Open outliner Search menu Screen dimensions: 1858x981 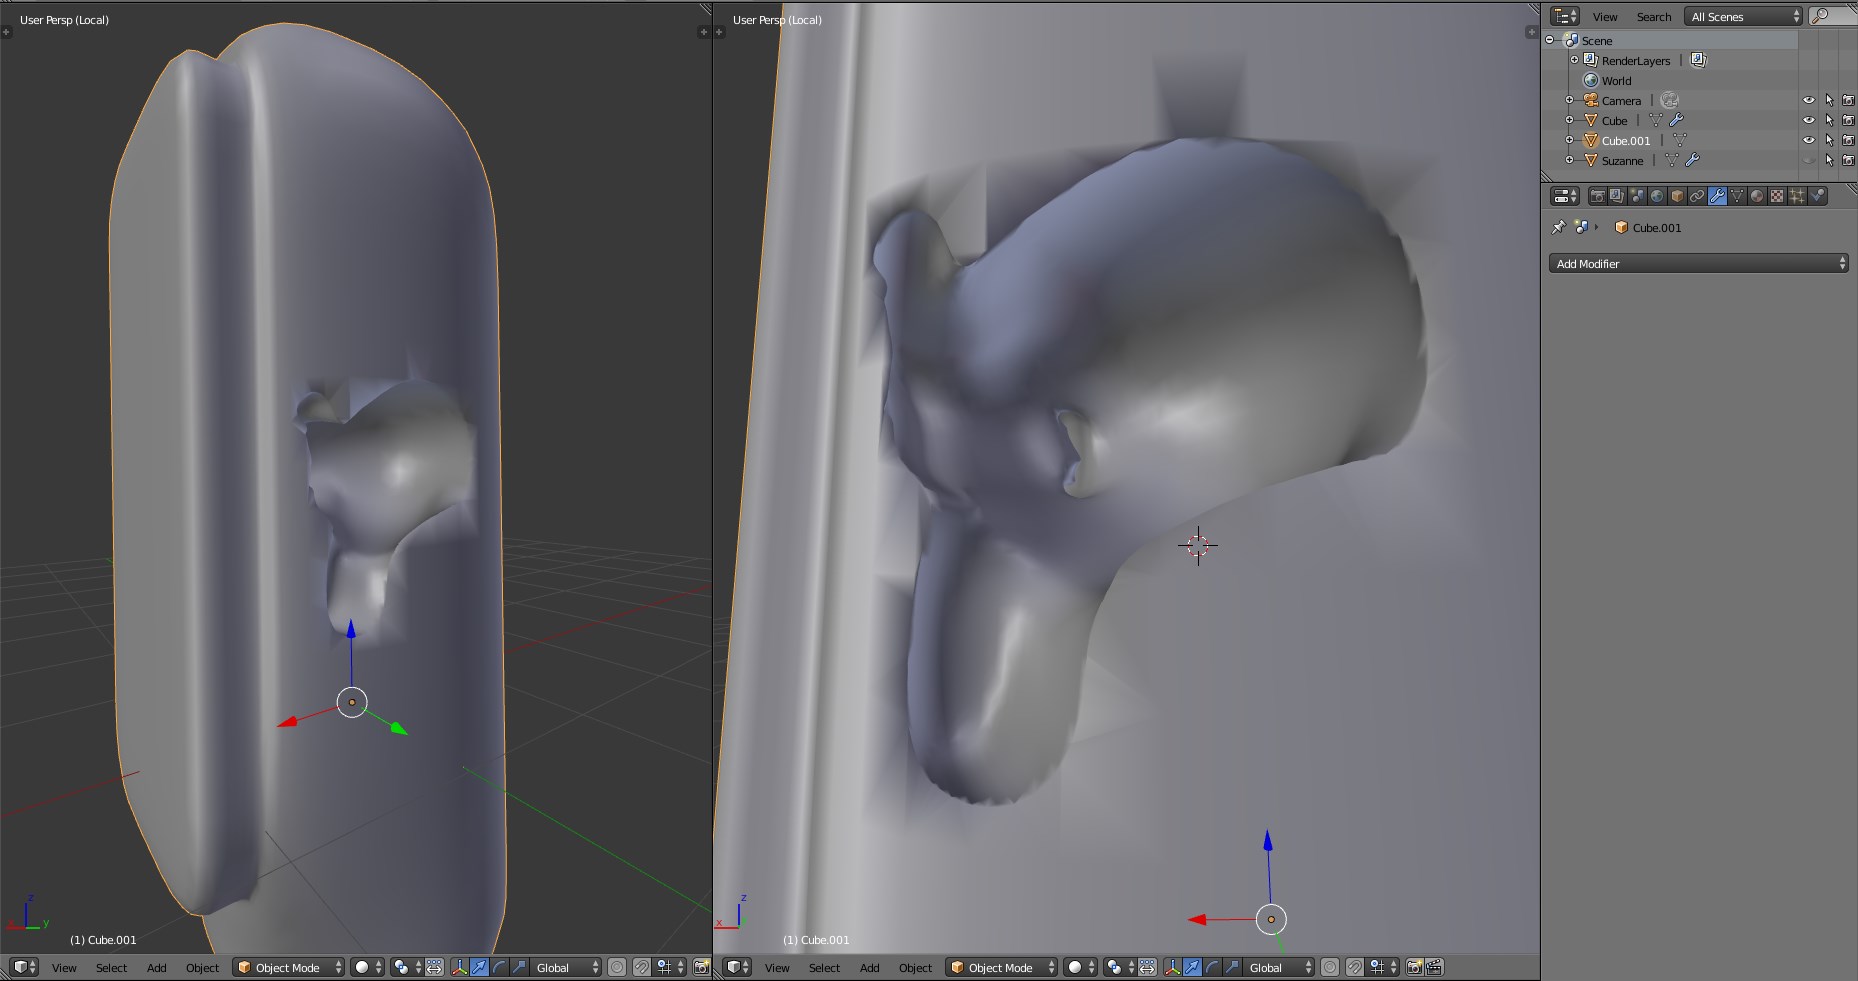click(1654, 17)
